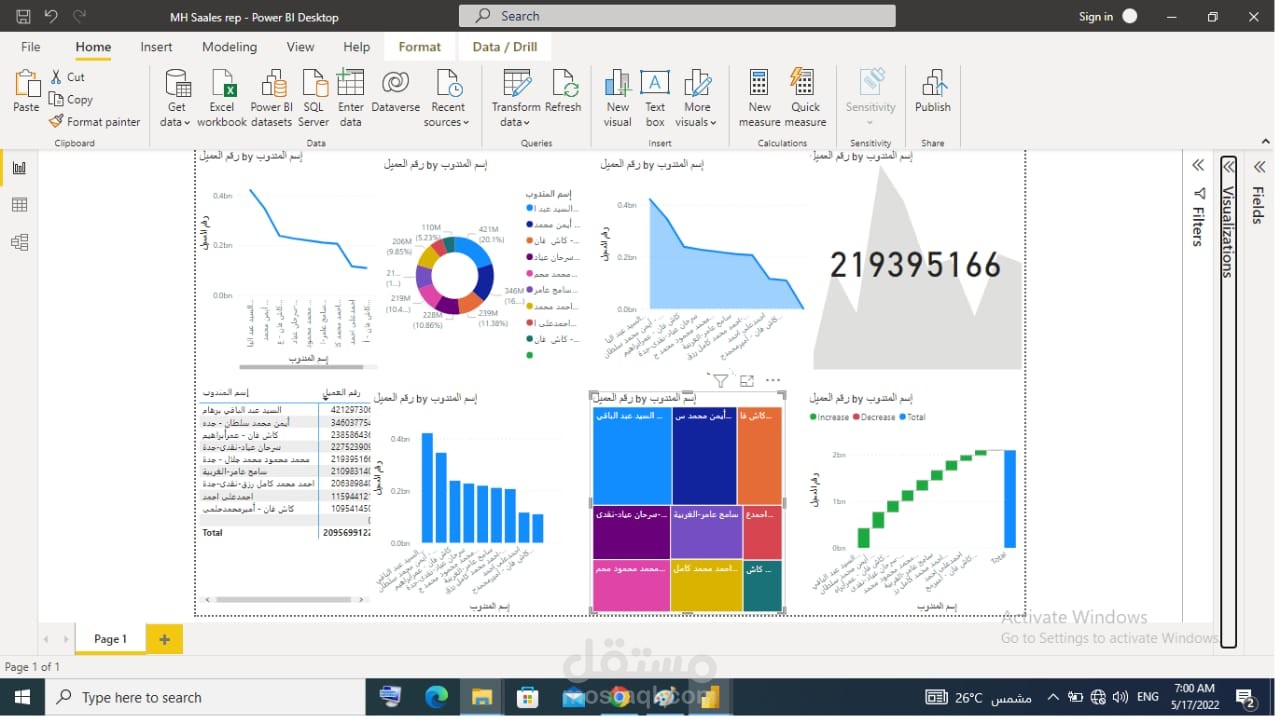Image resolution: width=1280 pixels, height=723 pixels.
Task: Expand the Visualizations pane chevron
Action: point(1229,166)
